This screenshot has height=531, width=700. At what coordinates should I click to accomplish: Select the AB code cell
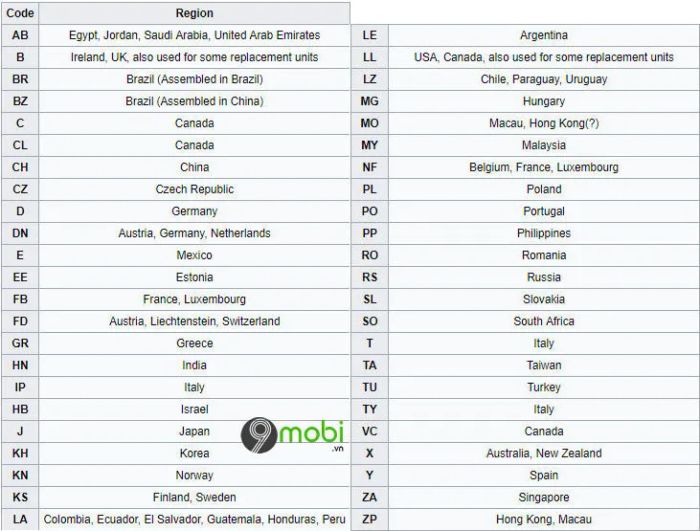tap(20, 35)
